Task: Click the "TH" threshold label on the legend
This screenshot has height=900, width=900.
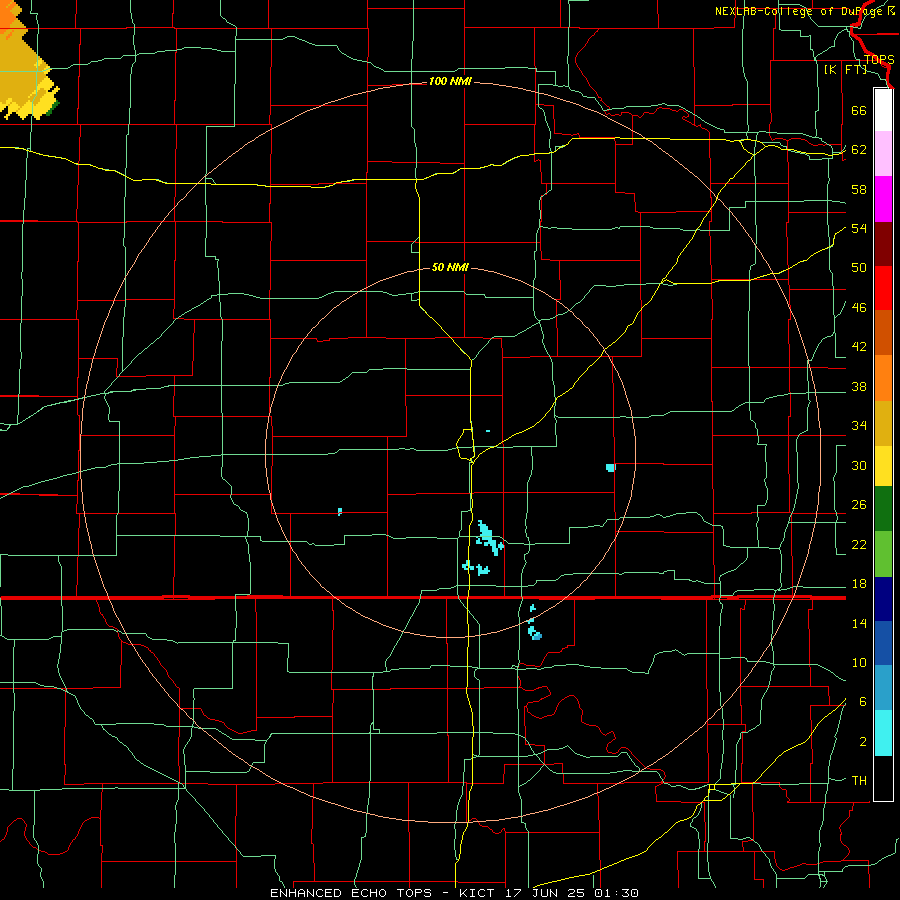Action: point(859,781)
